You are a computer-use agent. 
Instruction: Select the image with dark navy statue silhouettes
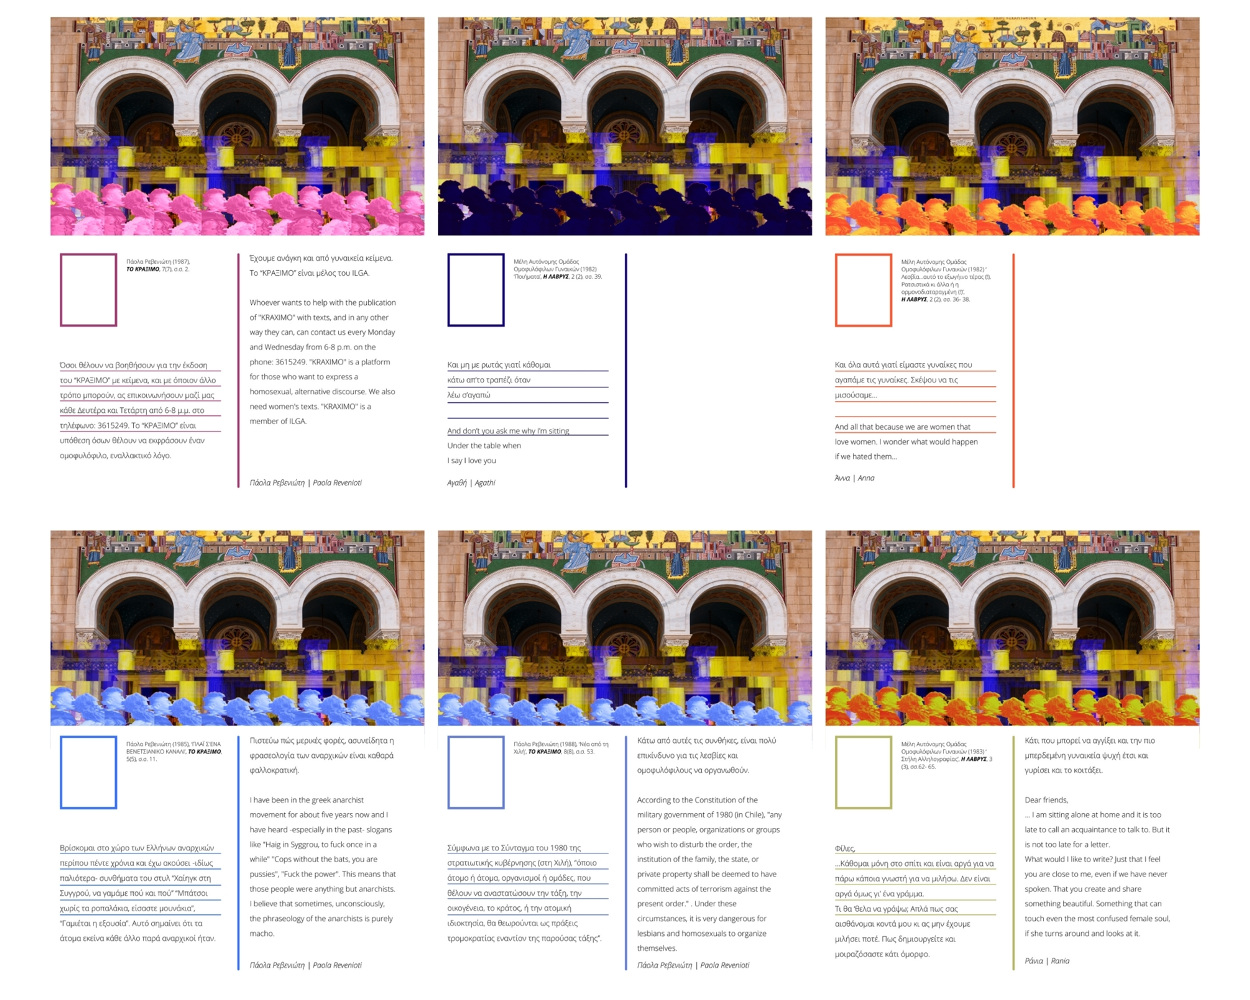tap(625, 126)
